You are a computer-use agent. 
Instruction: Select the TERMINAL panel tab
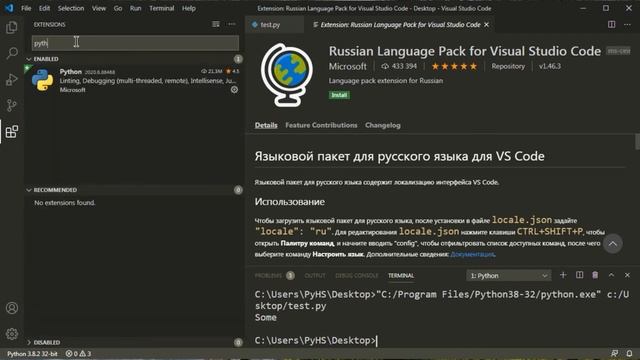[x=401, y=276]
